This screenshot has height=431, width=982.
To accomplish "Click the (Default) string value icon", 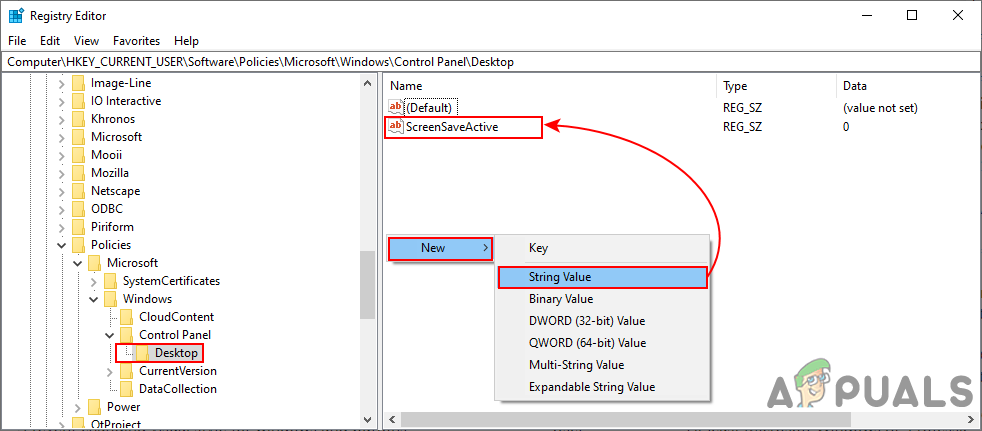I will tap(396, 108).
